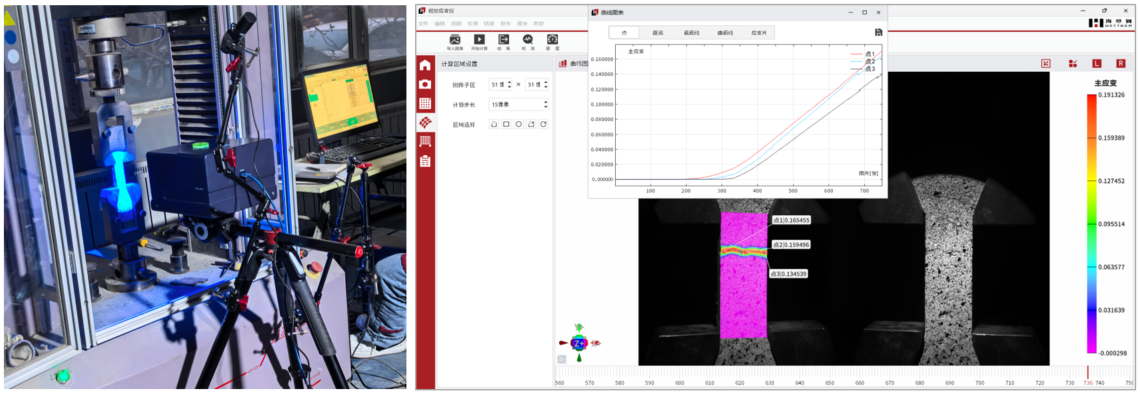Open the 15像素 step length dropdown

point(518,105)
